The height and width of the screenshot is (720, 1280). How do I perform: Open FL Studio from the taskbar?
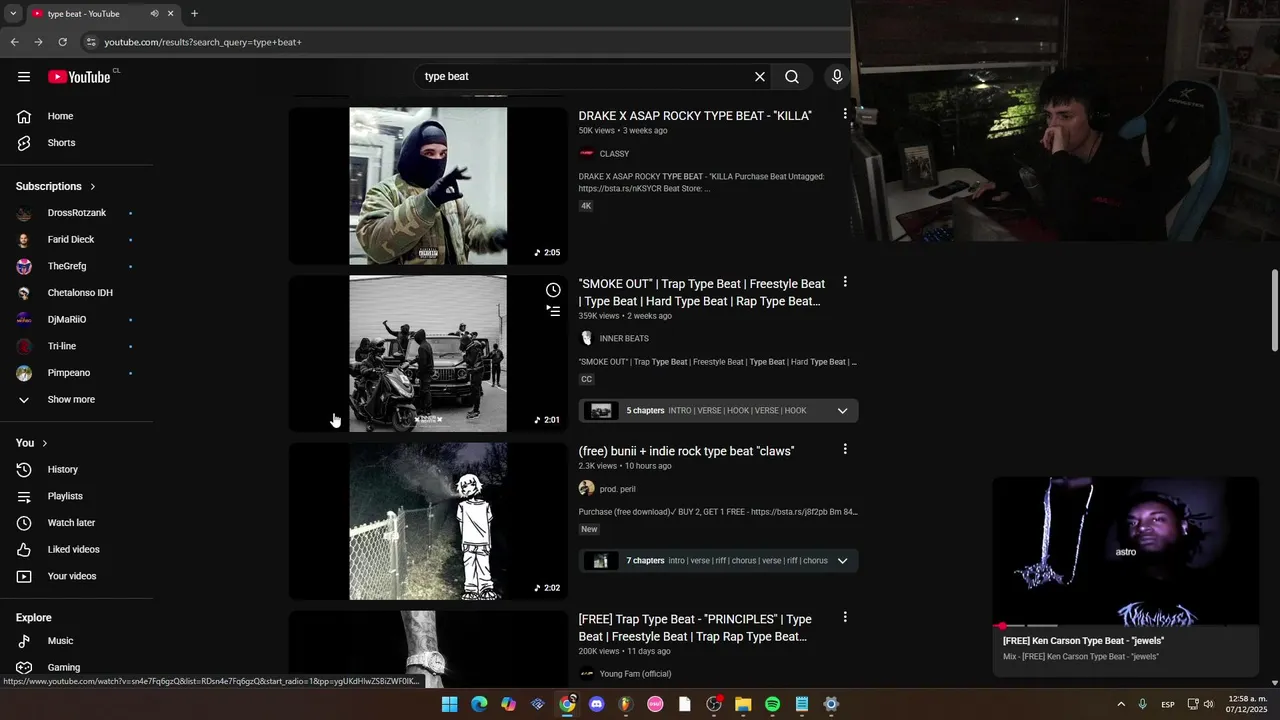tap(626, 704)
